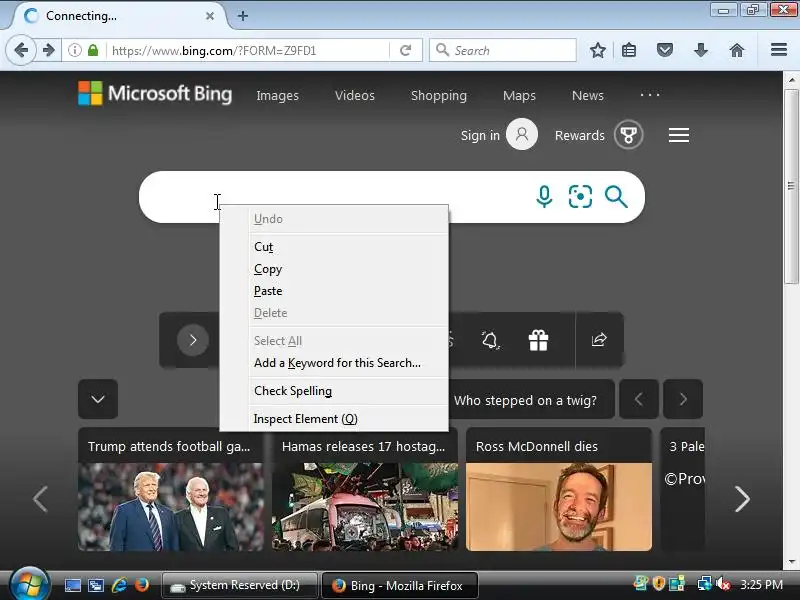Screen dimensions: 800x600
Task: Open Bing Videos link
Action: 355,95
